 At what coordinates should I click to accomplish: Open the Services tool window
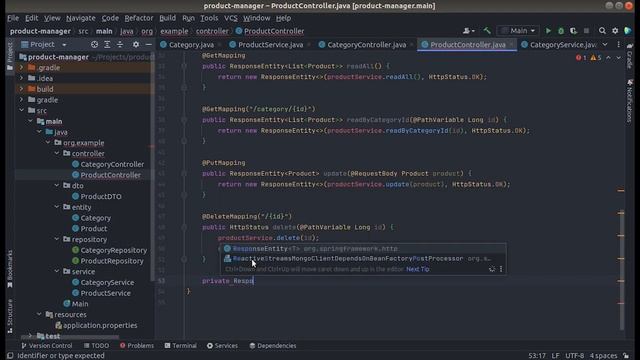(x=222, y=346)
